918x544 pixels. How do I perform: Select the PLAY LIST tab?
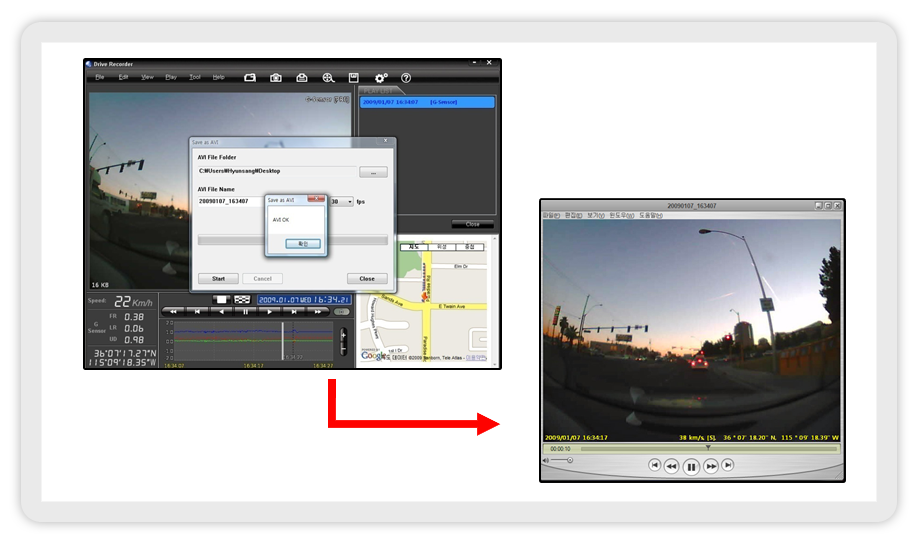pyautogui.click(x=379, y=91)
